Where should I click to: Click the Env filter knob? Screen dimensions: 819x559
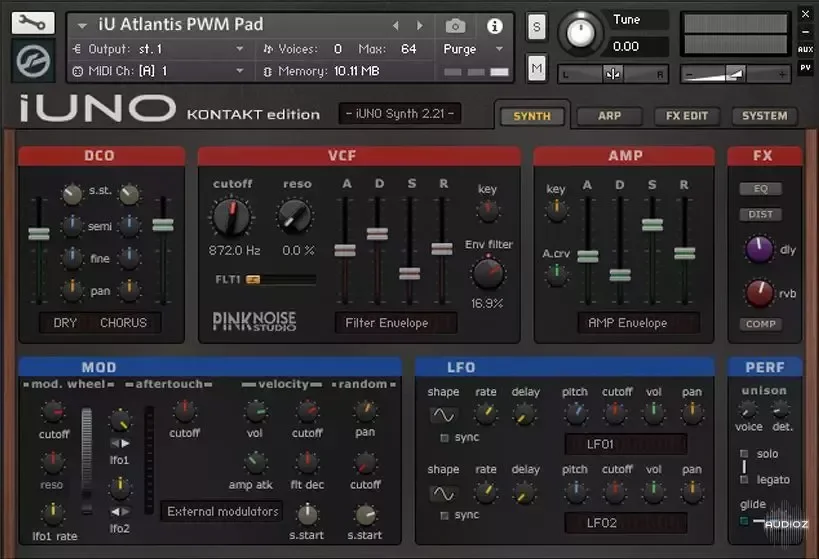(x=488, y=273)
